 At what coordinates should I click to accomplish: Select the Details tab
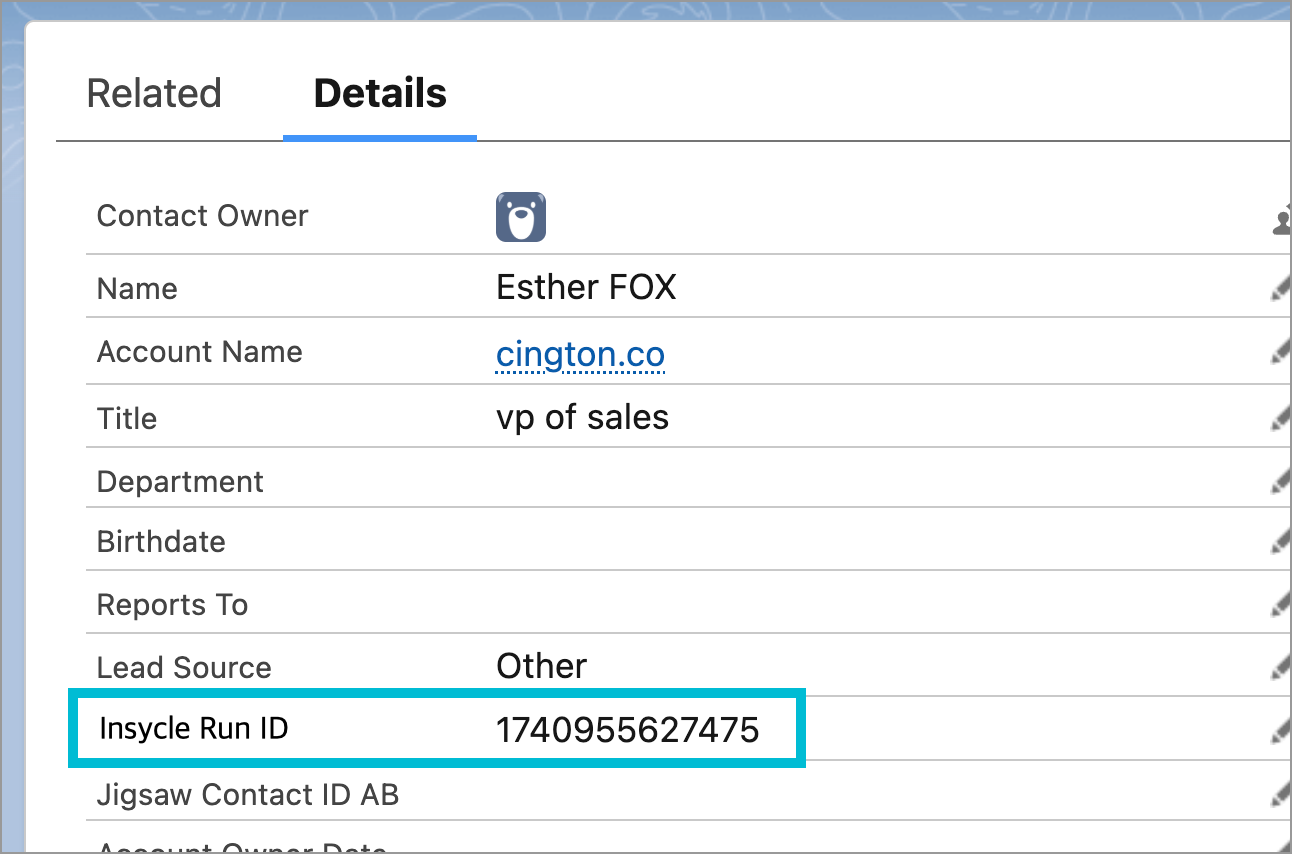click(x=380, y=93)
